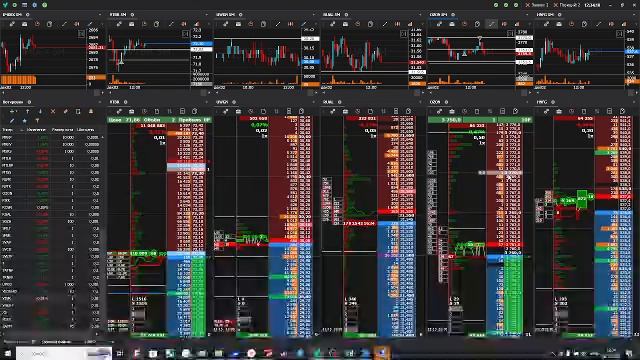
Task: Sort watchlist by Изменение column
Action: click(x=36, y=130)
